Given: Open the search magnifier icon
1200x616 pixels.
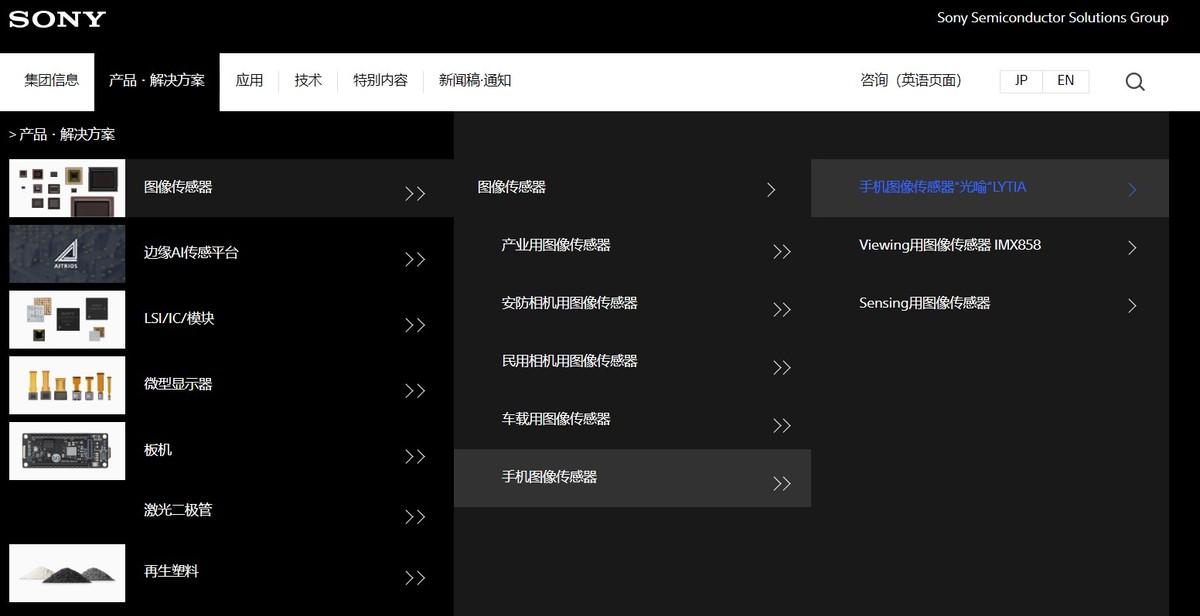Looking at the screenshot, I should [1135, 82].
